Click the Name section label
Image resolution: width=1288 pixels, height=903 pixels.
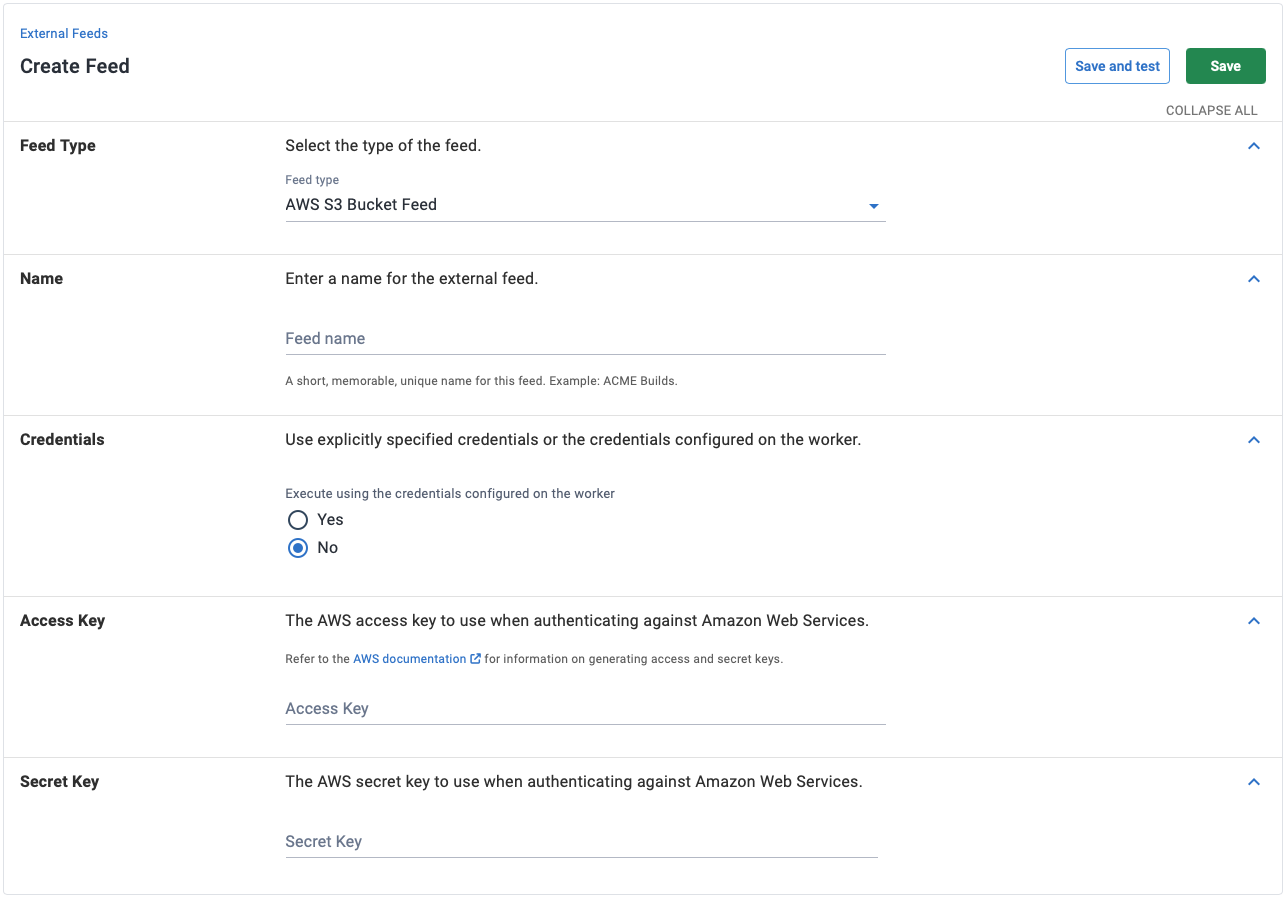(41, 278)
